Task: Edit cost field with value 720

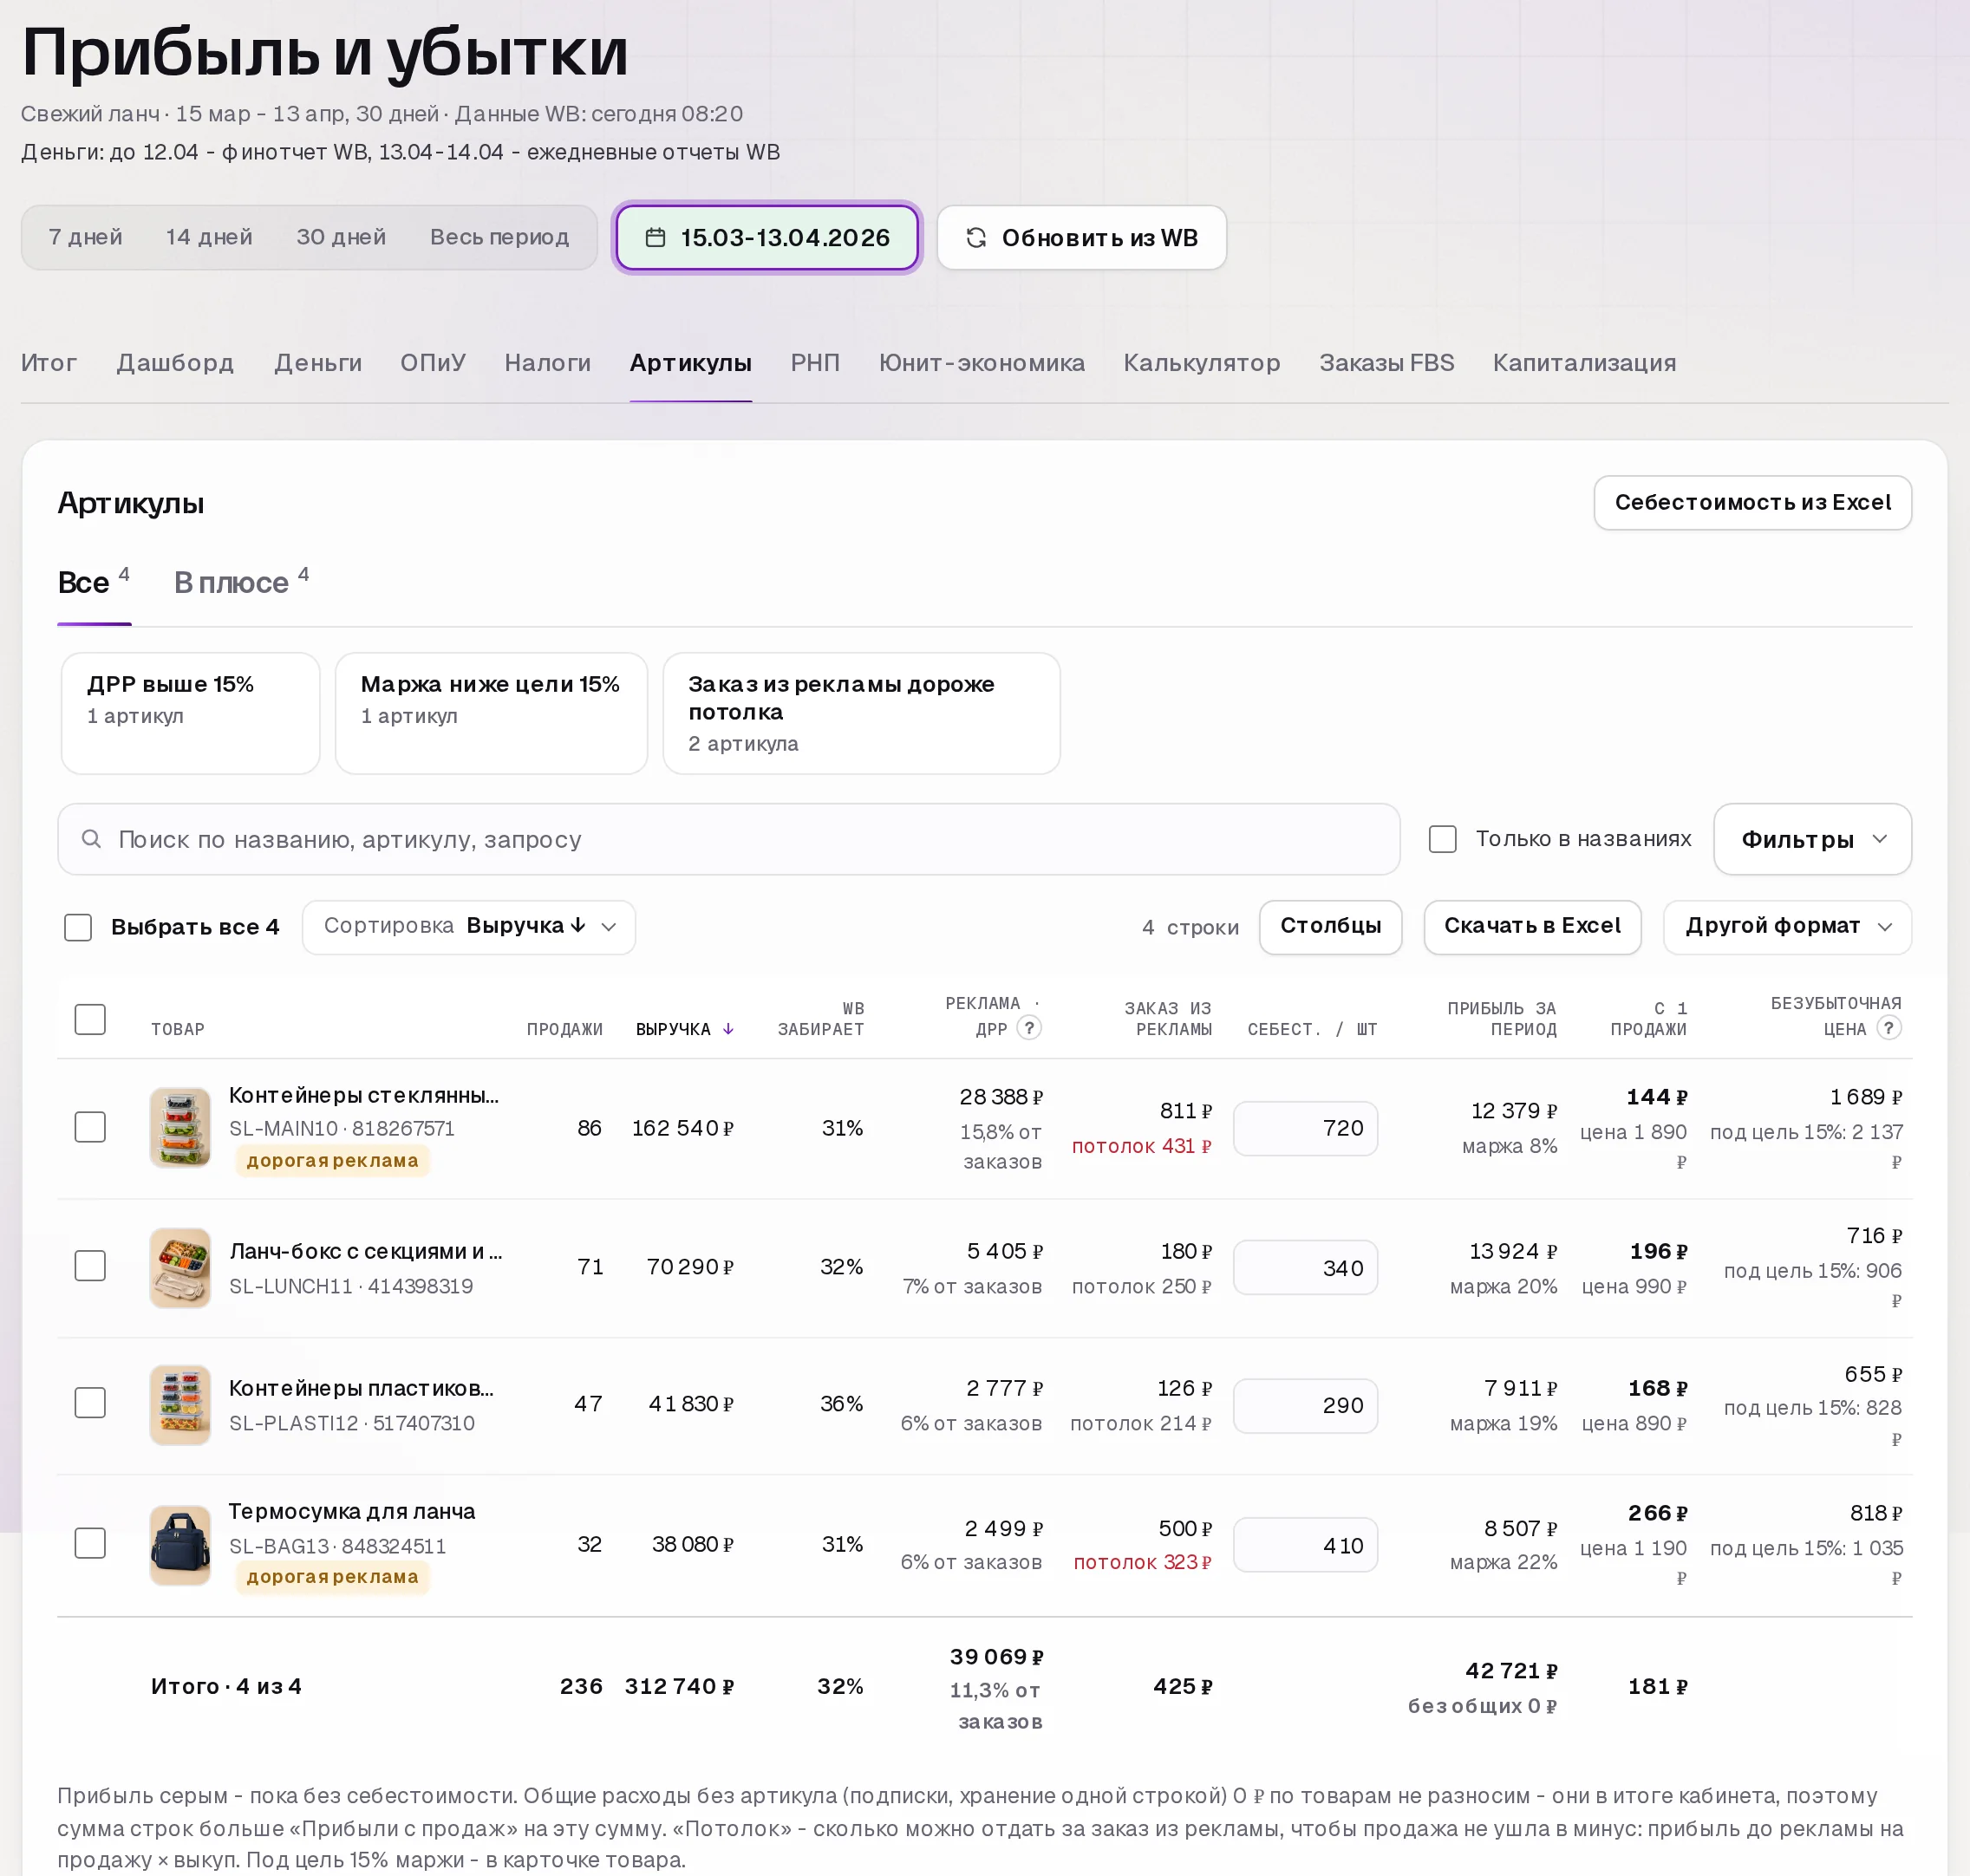Action: coord(1305,1128)
